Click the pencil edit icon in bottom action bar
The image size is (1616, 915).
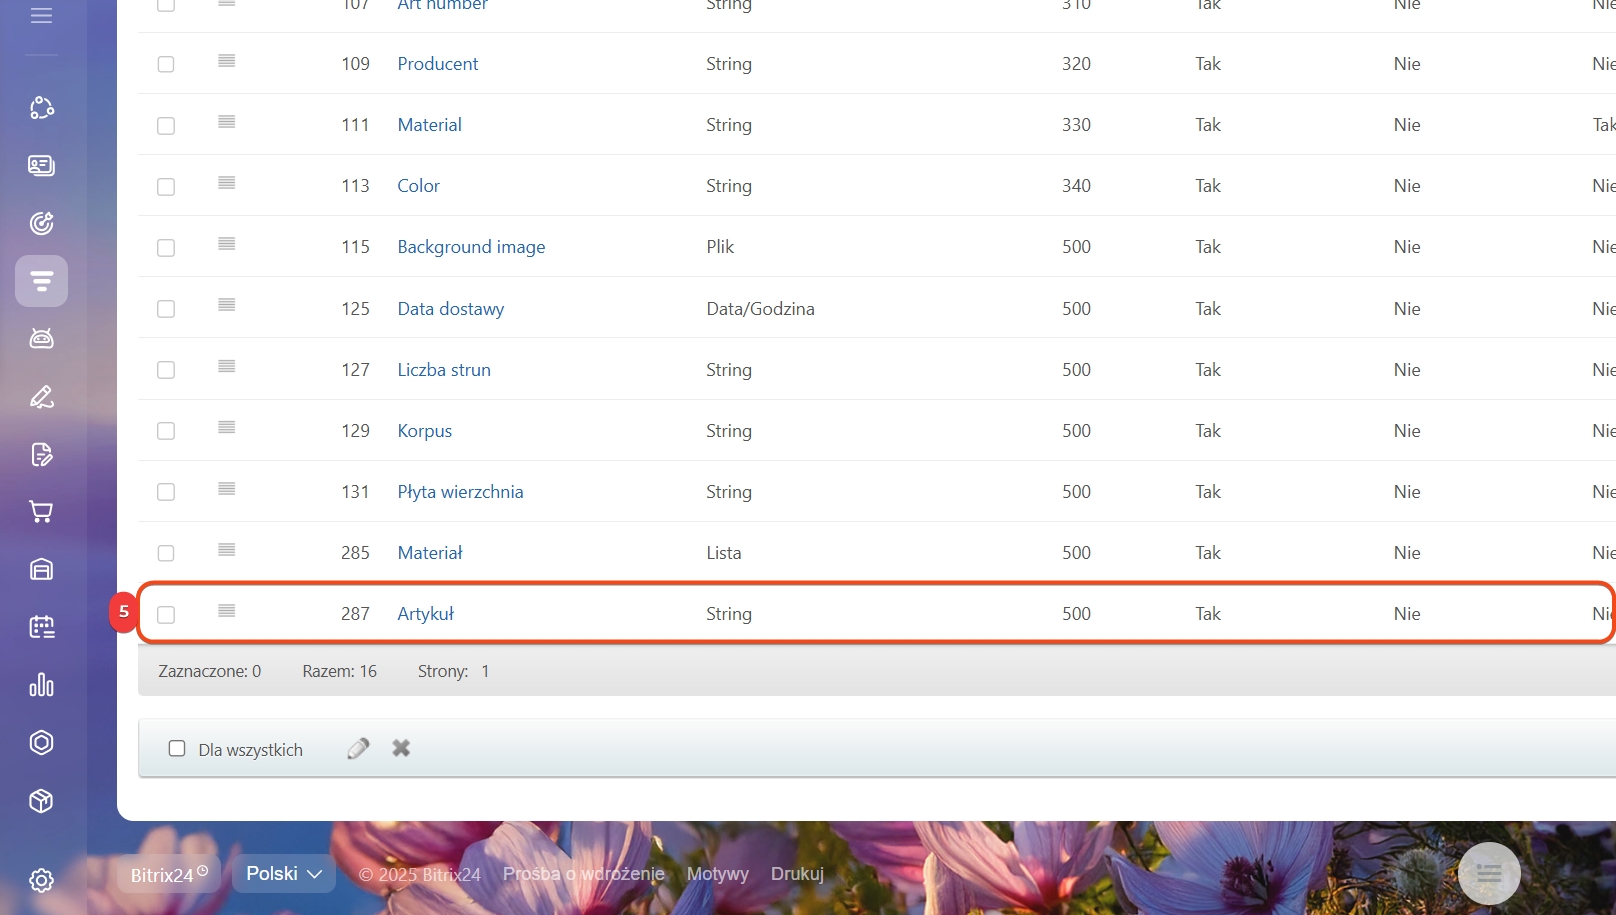point(358,749)
